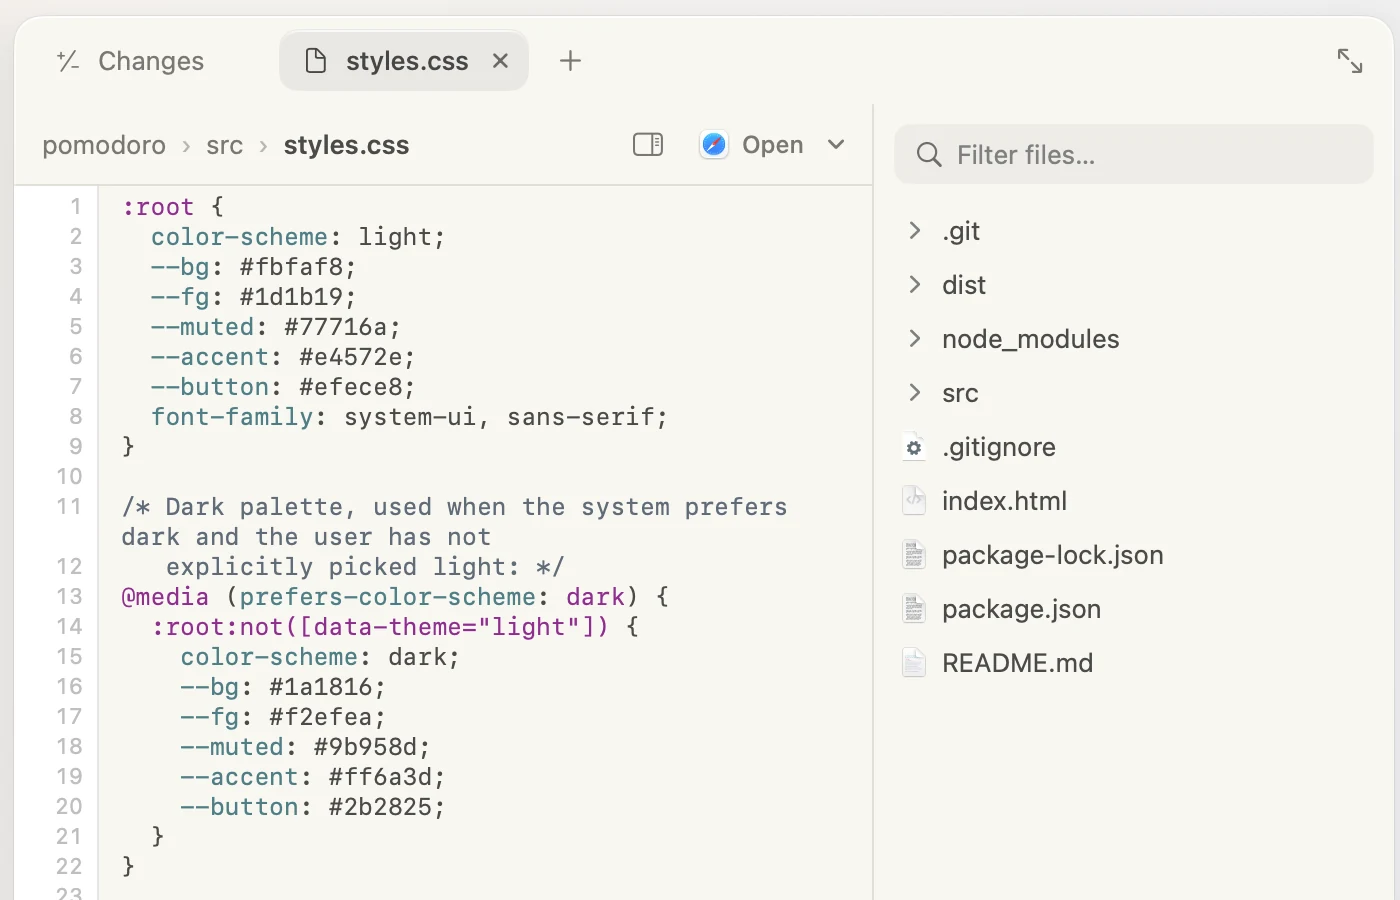Image resolution: width=1400 pixels, height=900 pixels.
Task: Open index.html from the file list
Action: point(1134,501)
